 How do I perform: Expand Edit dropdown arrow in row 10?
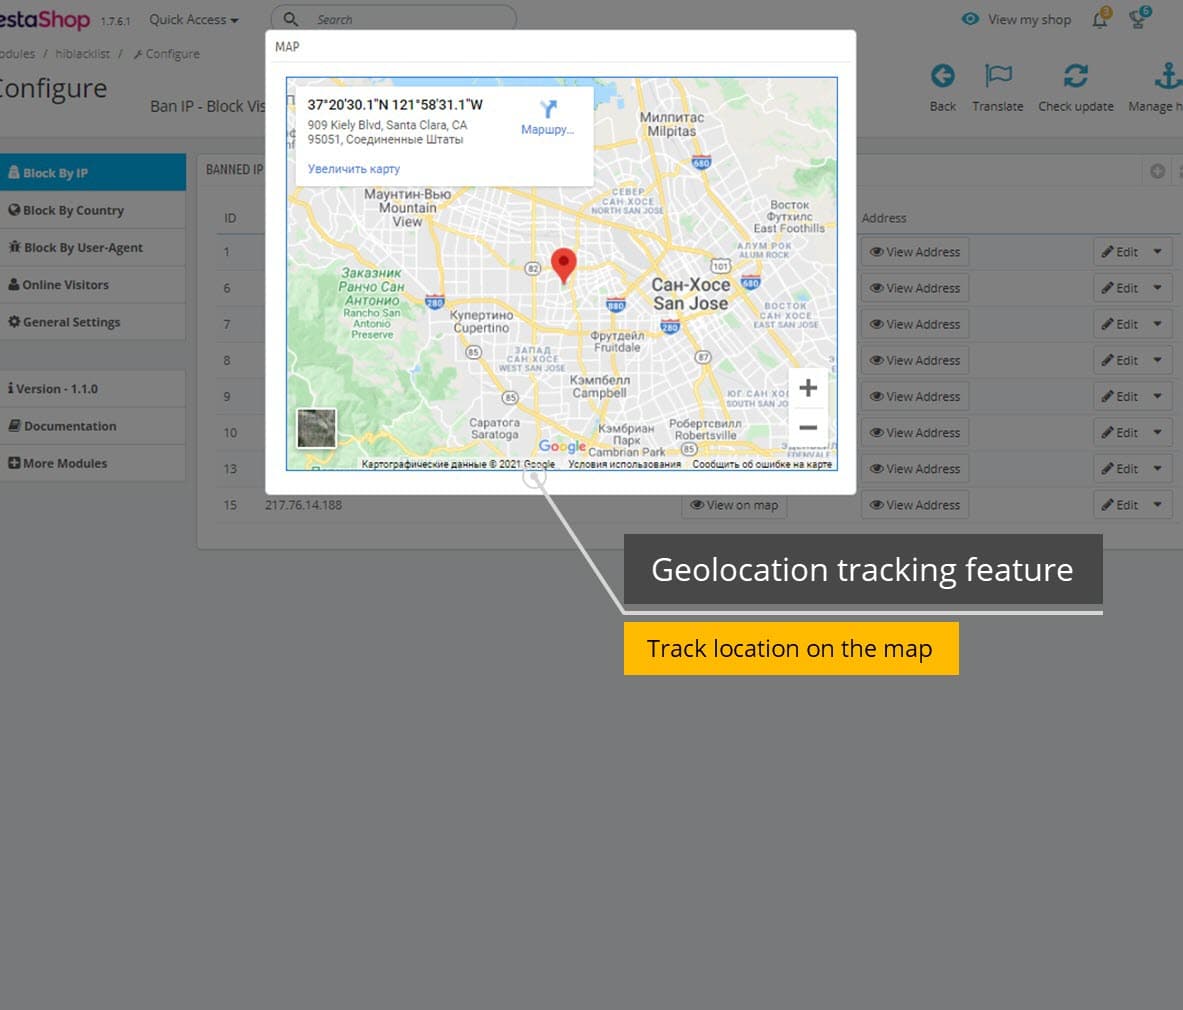pos(1158,433)
